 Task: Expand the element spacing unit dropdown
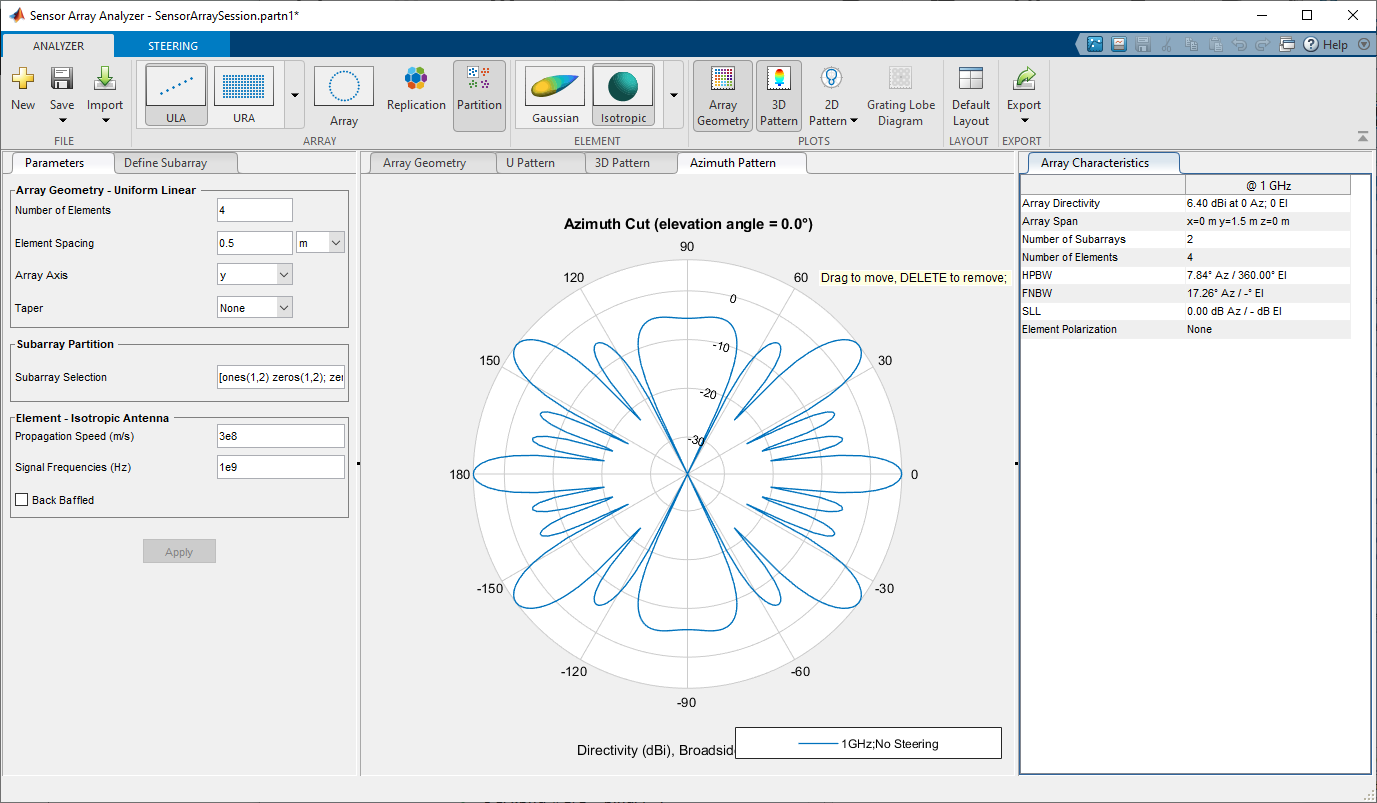[320, 243]
